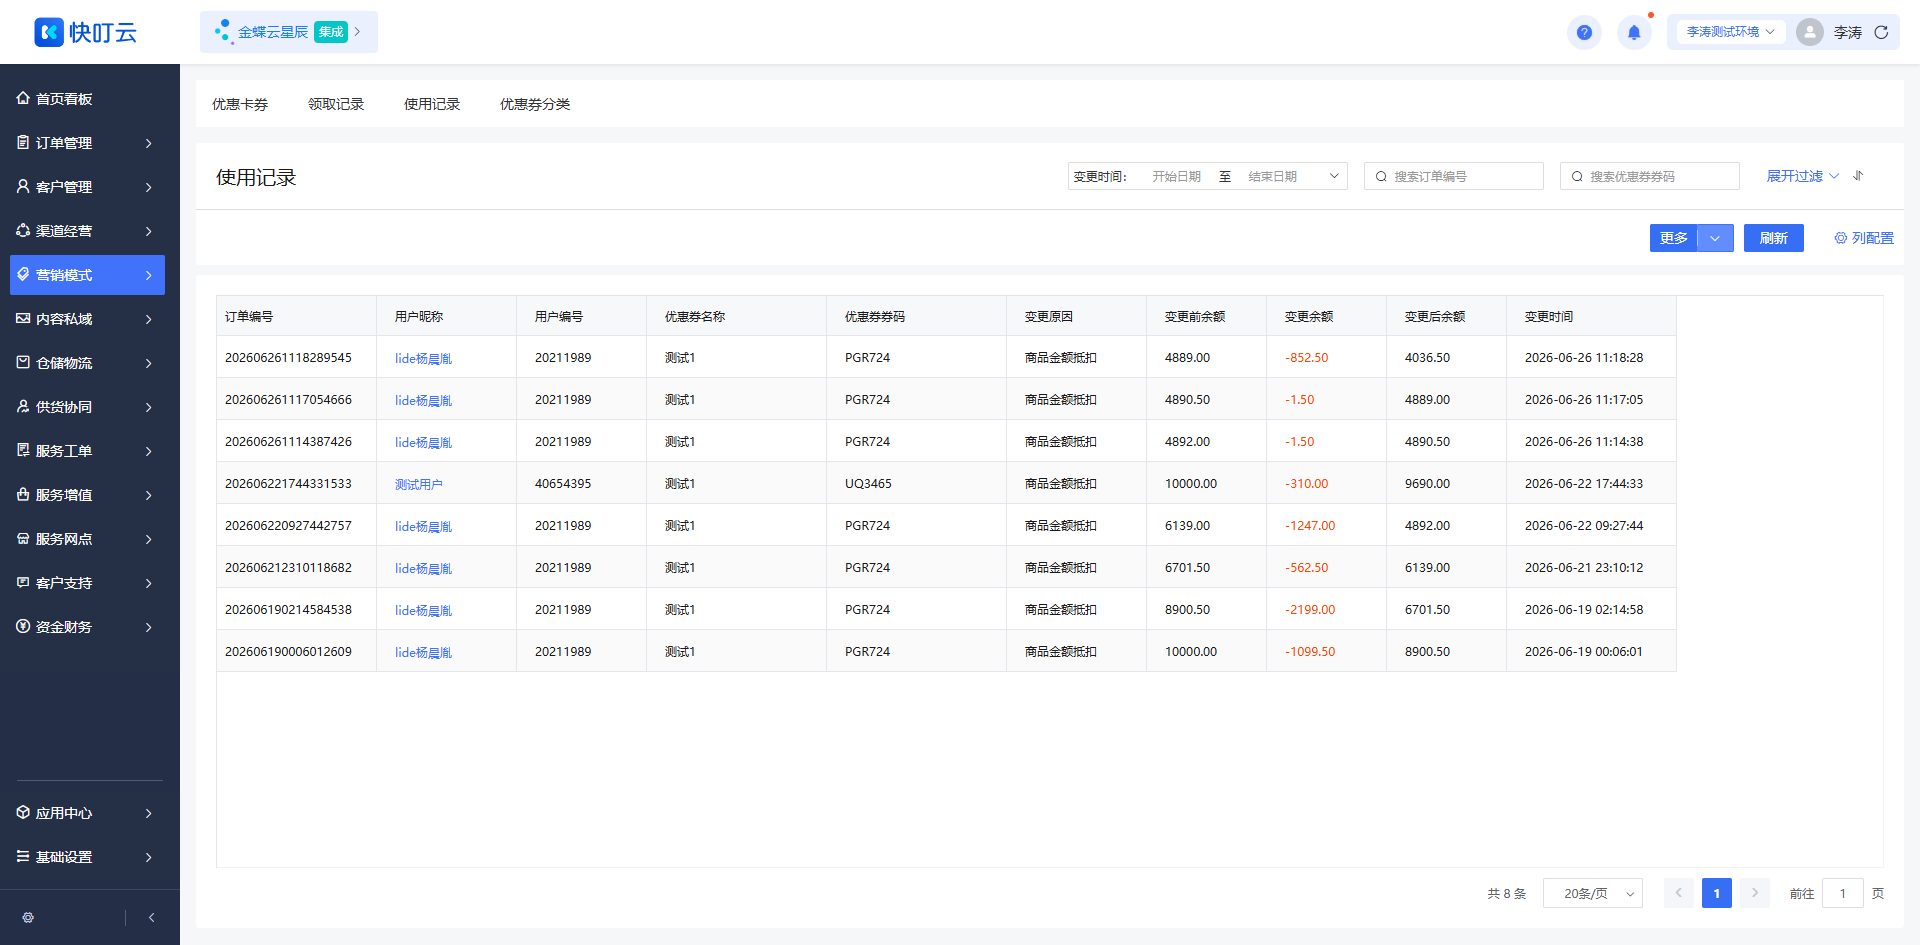Screen dimensions: 1920x945
Task: Click the 结束日期 date field
Action: (1272, 176)
